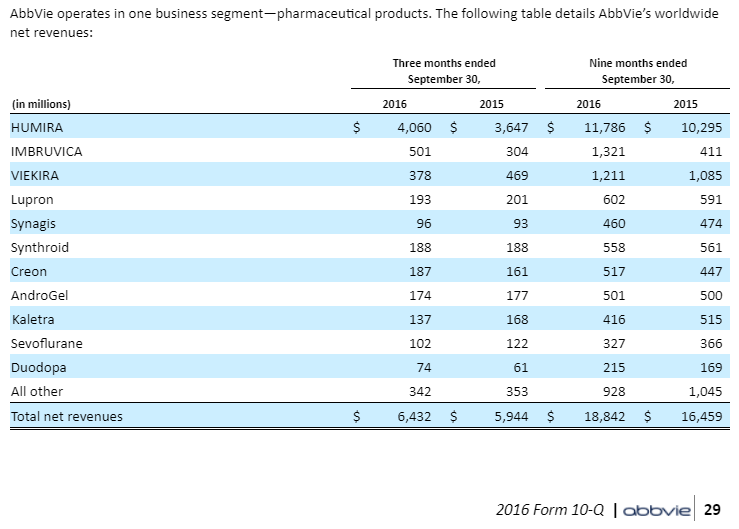This screenshot has width=739, height=529.
Task: Select Synagis value 93
Action: [x=521, y=224]
